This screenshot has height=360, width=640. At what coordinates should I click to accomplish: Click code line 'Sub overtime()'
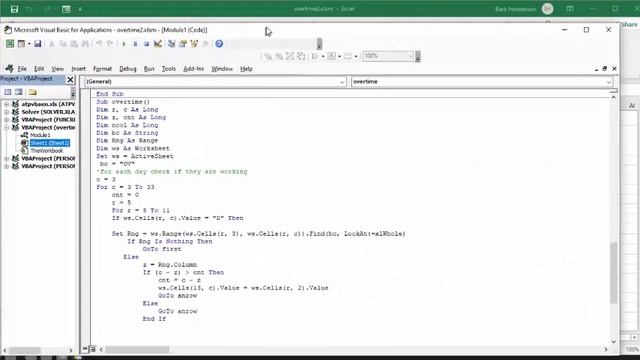point(123,102)
